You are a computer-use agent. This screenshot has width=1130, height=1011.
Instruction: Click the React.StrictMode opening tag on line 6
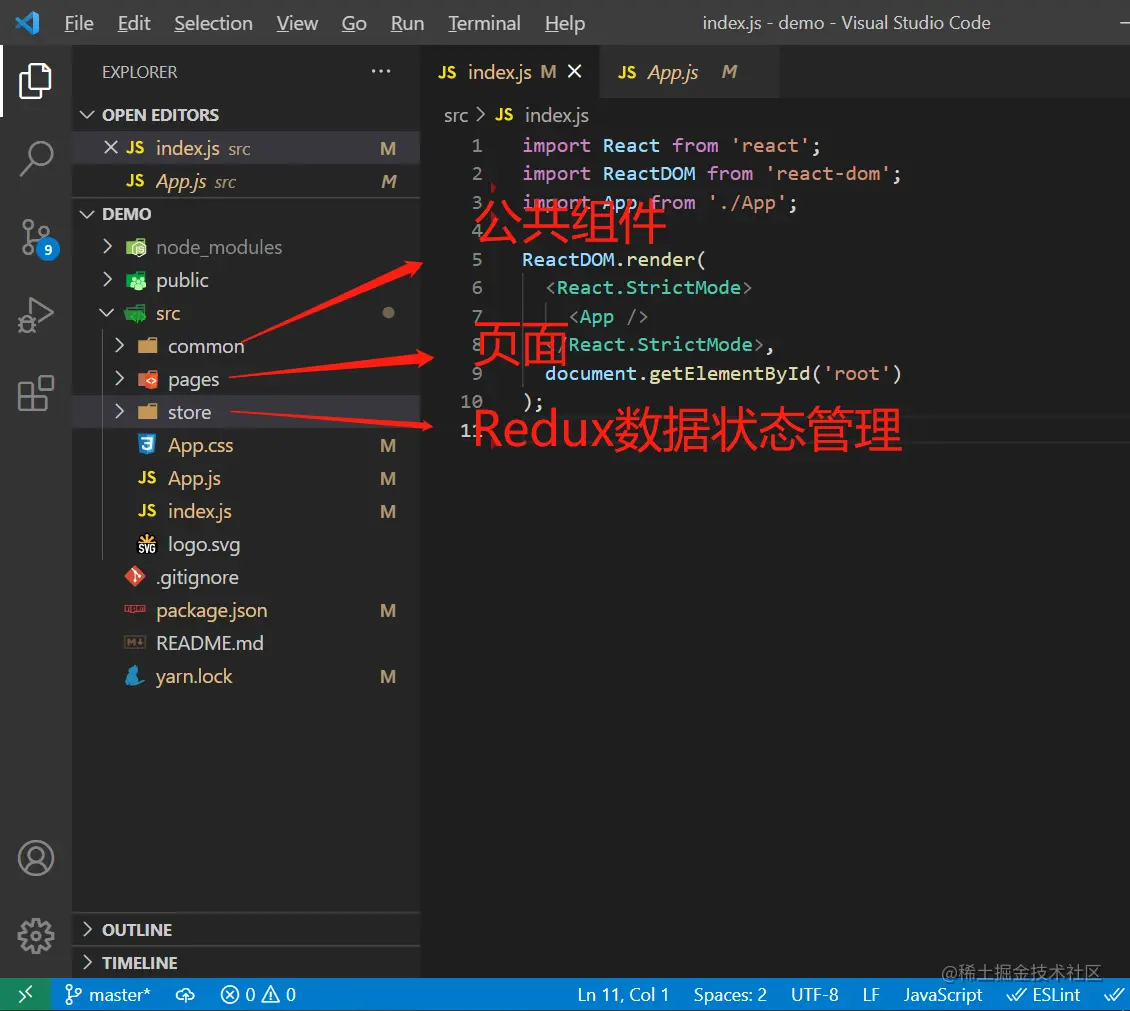649,288
